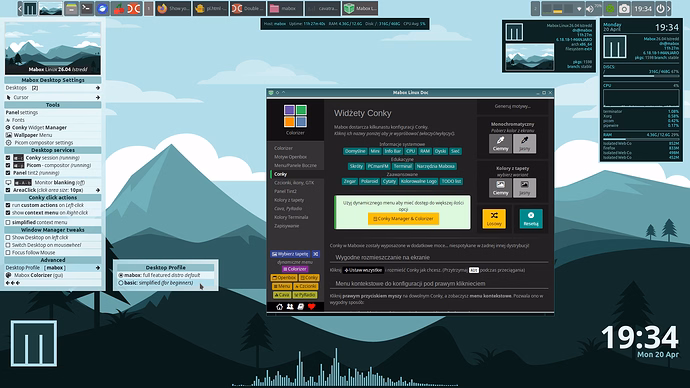
Task: Switch to the Firefox taskbar window
Action: coord(172,8)
